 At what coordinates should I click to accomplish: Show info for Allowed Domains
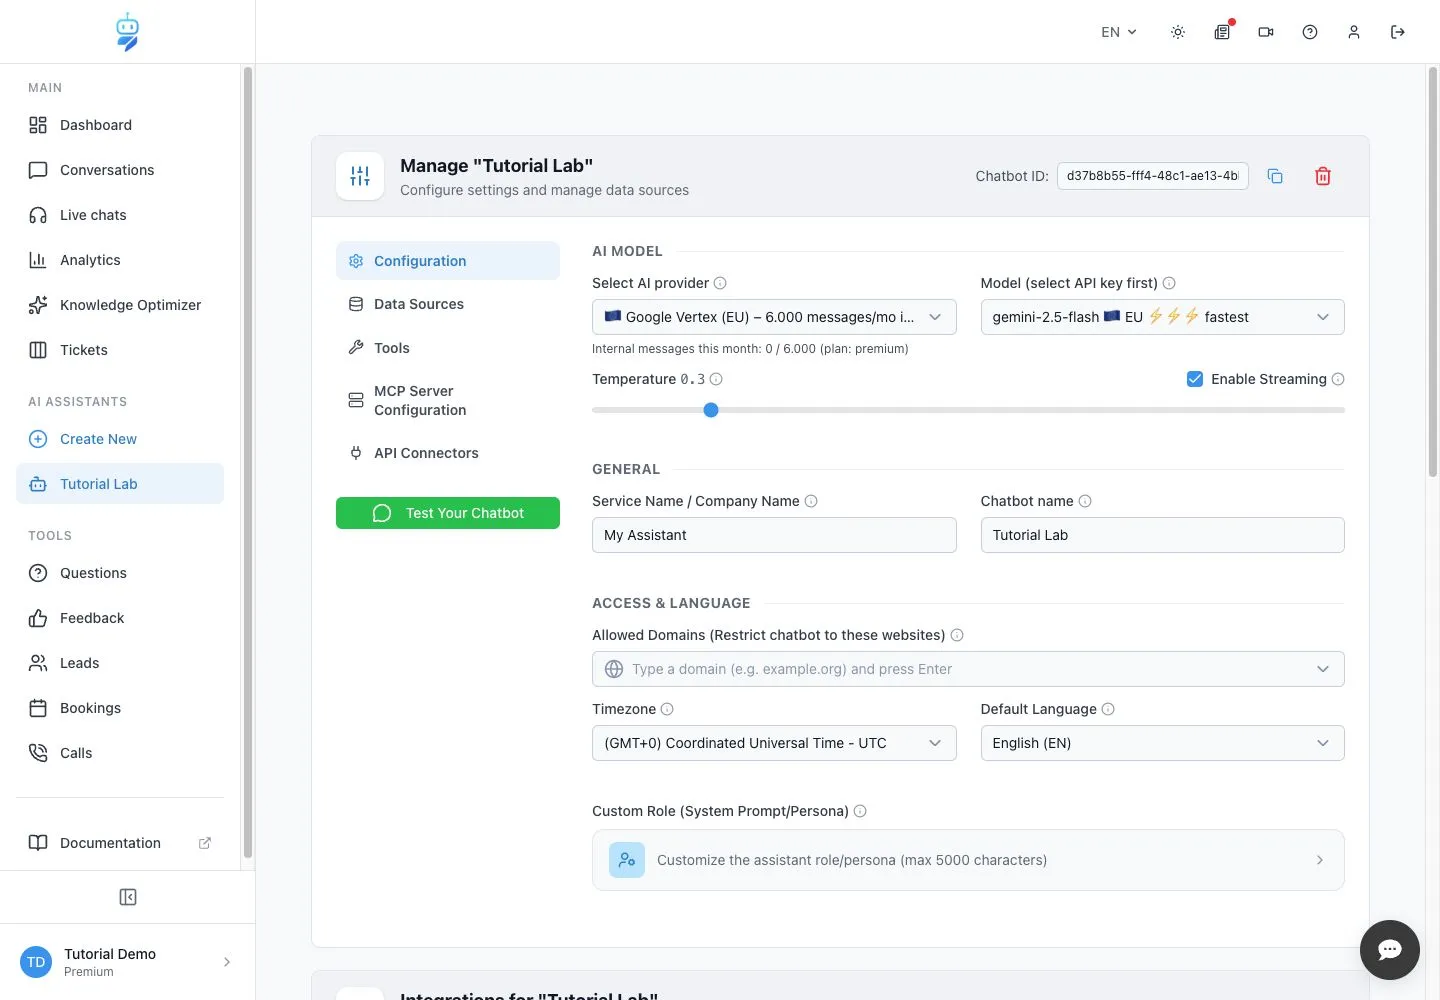[957, 635]
